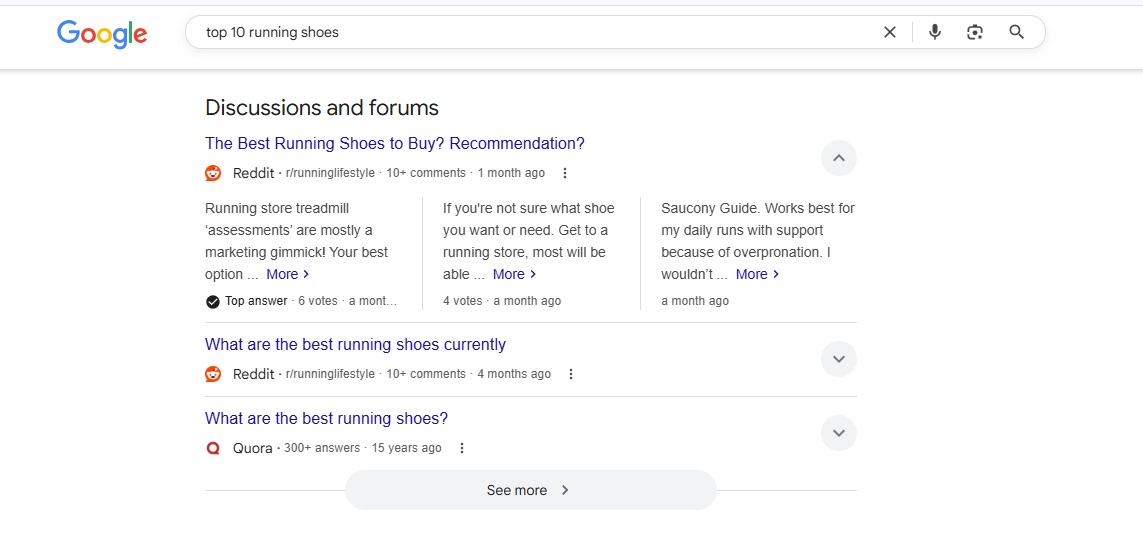Click the Google logo

click(102, 33)
